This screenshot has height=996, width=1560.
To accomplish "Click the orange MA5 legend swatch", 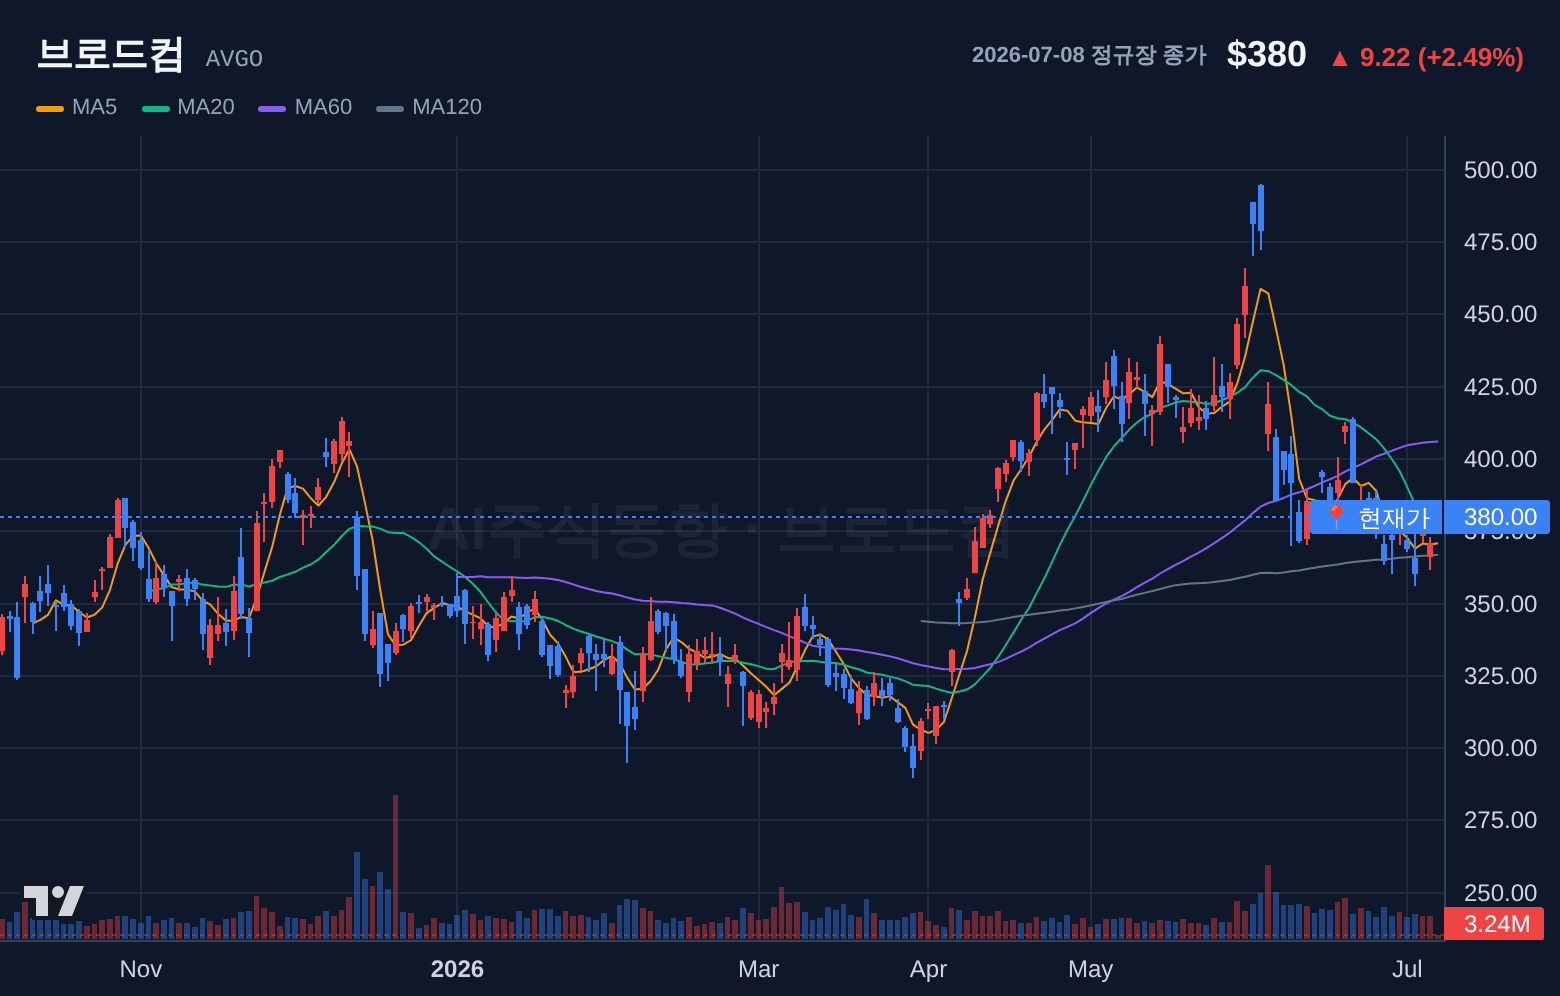I will (x=49, y=108).
